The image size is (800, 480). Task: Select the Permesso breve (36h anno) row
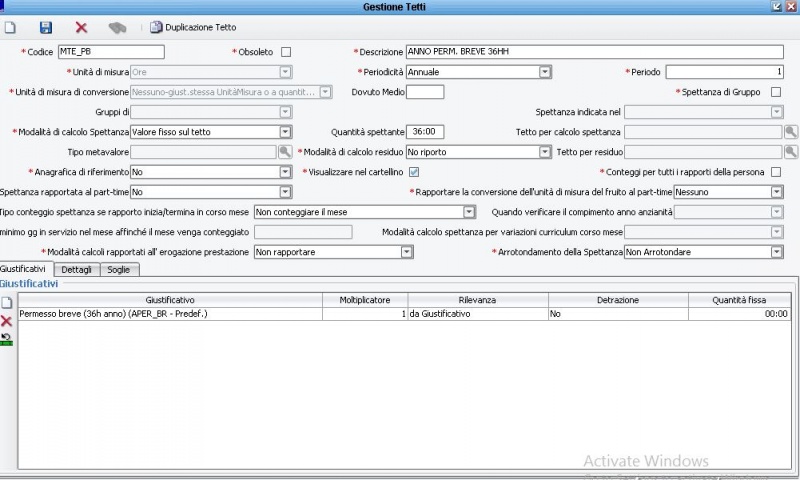point(404,314)
